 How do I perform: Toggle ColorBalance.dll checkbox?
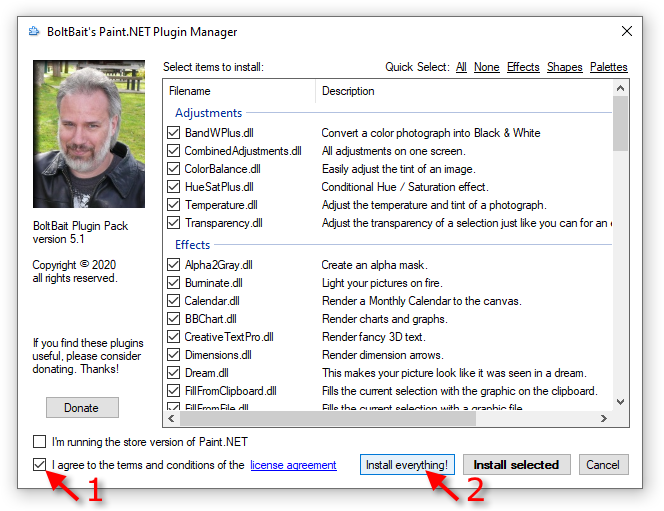tap(173, 169)
